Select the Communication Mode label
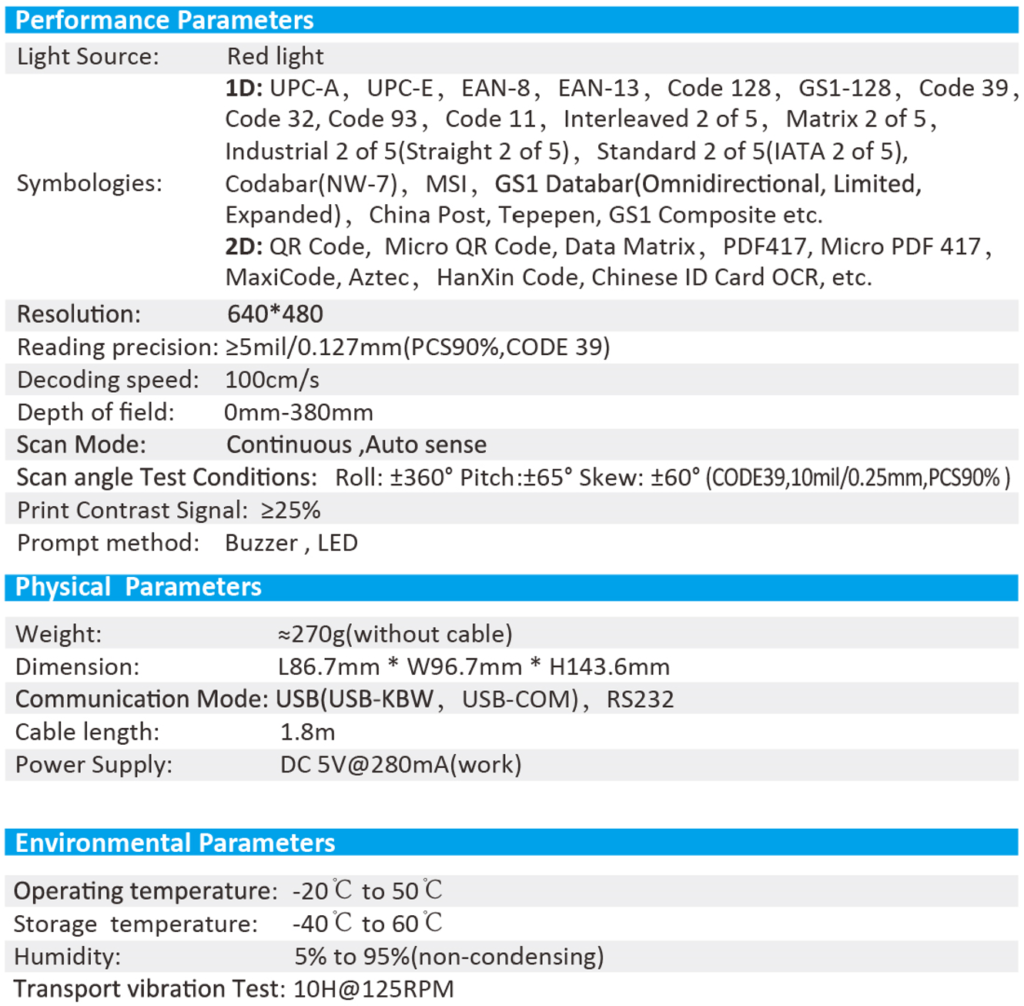 (x=140, y=699)
